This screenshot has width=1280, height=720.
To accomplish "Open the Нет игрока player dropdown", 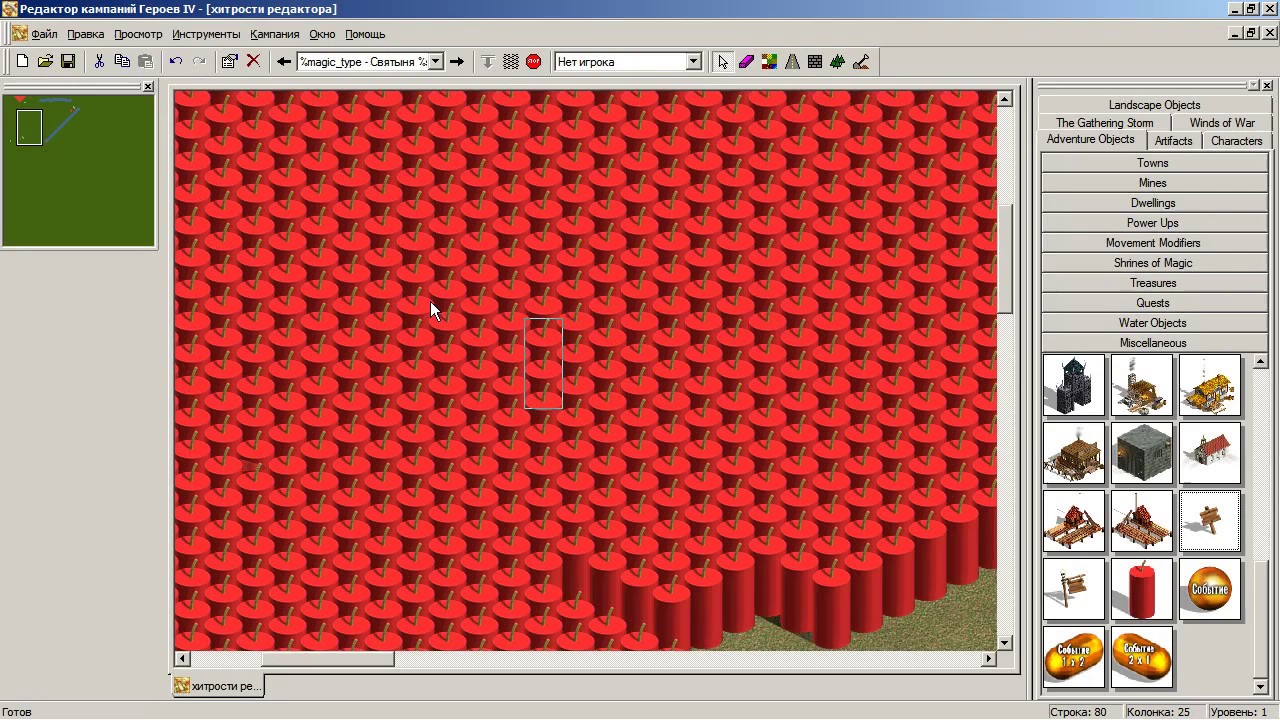I will pyautogui.click(x=693, y=62).
